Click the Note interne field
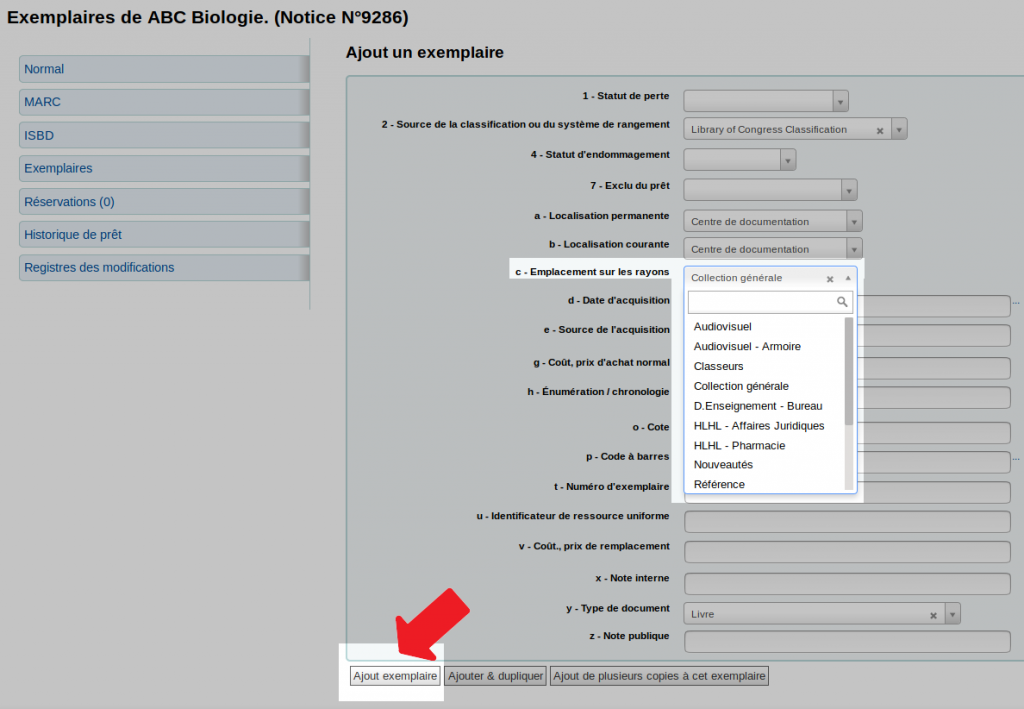The height and width of the screenshot is (709, 1024). click(x=847, y=584)
